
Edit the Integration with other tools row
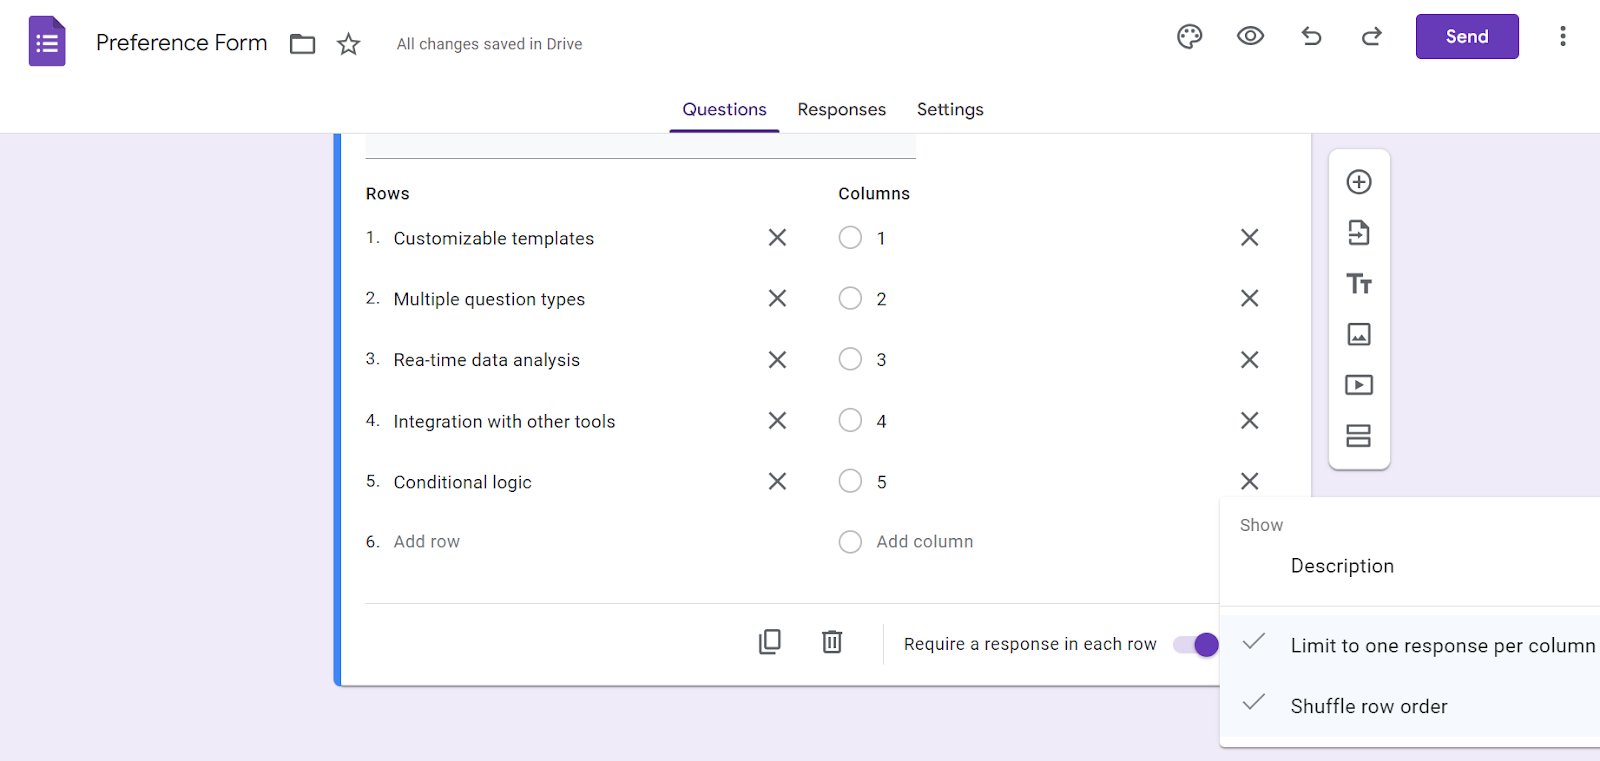(x=504, y=422)
